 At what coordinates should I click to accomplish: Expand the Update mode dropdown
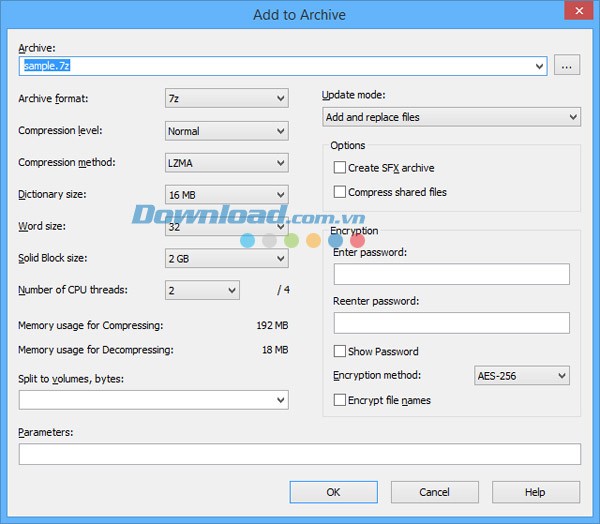click(x=450, y=117)
